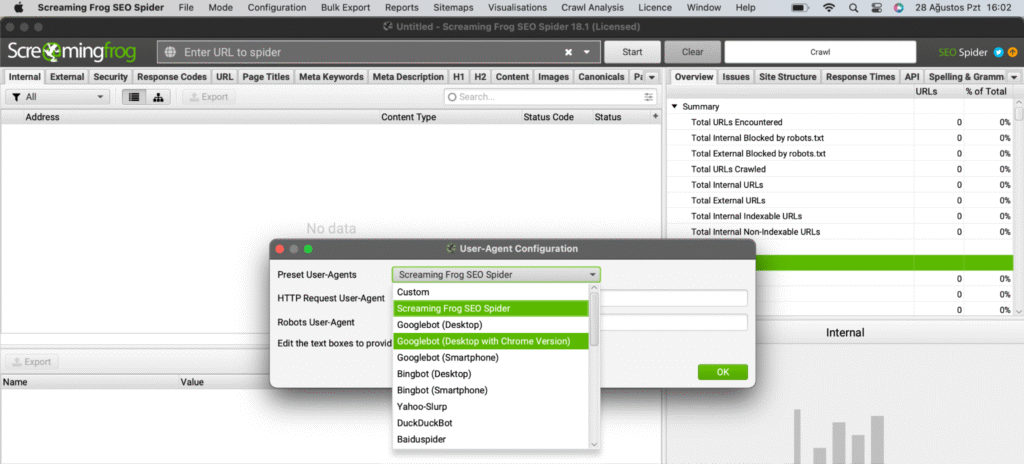Open the All filter dropdown

(x=57, y=97)
